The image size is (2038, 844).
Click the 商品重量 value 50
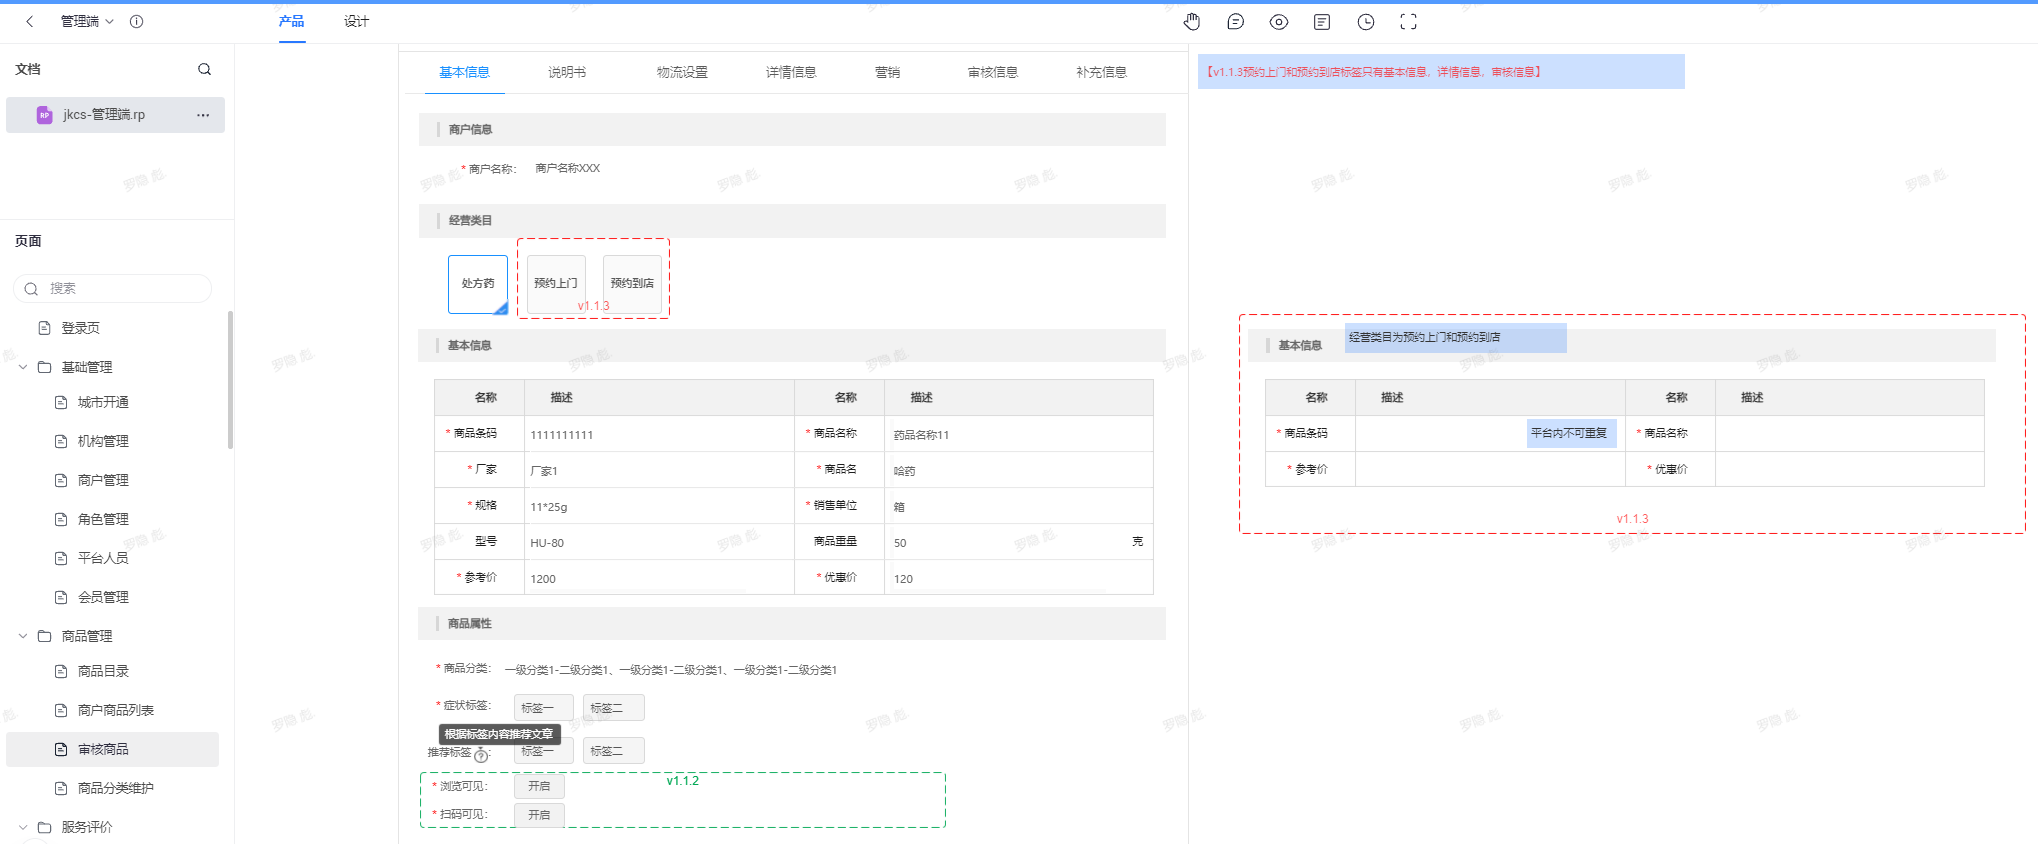(x=900, y=543)
